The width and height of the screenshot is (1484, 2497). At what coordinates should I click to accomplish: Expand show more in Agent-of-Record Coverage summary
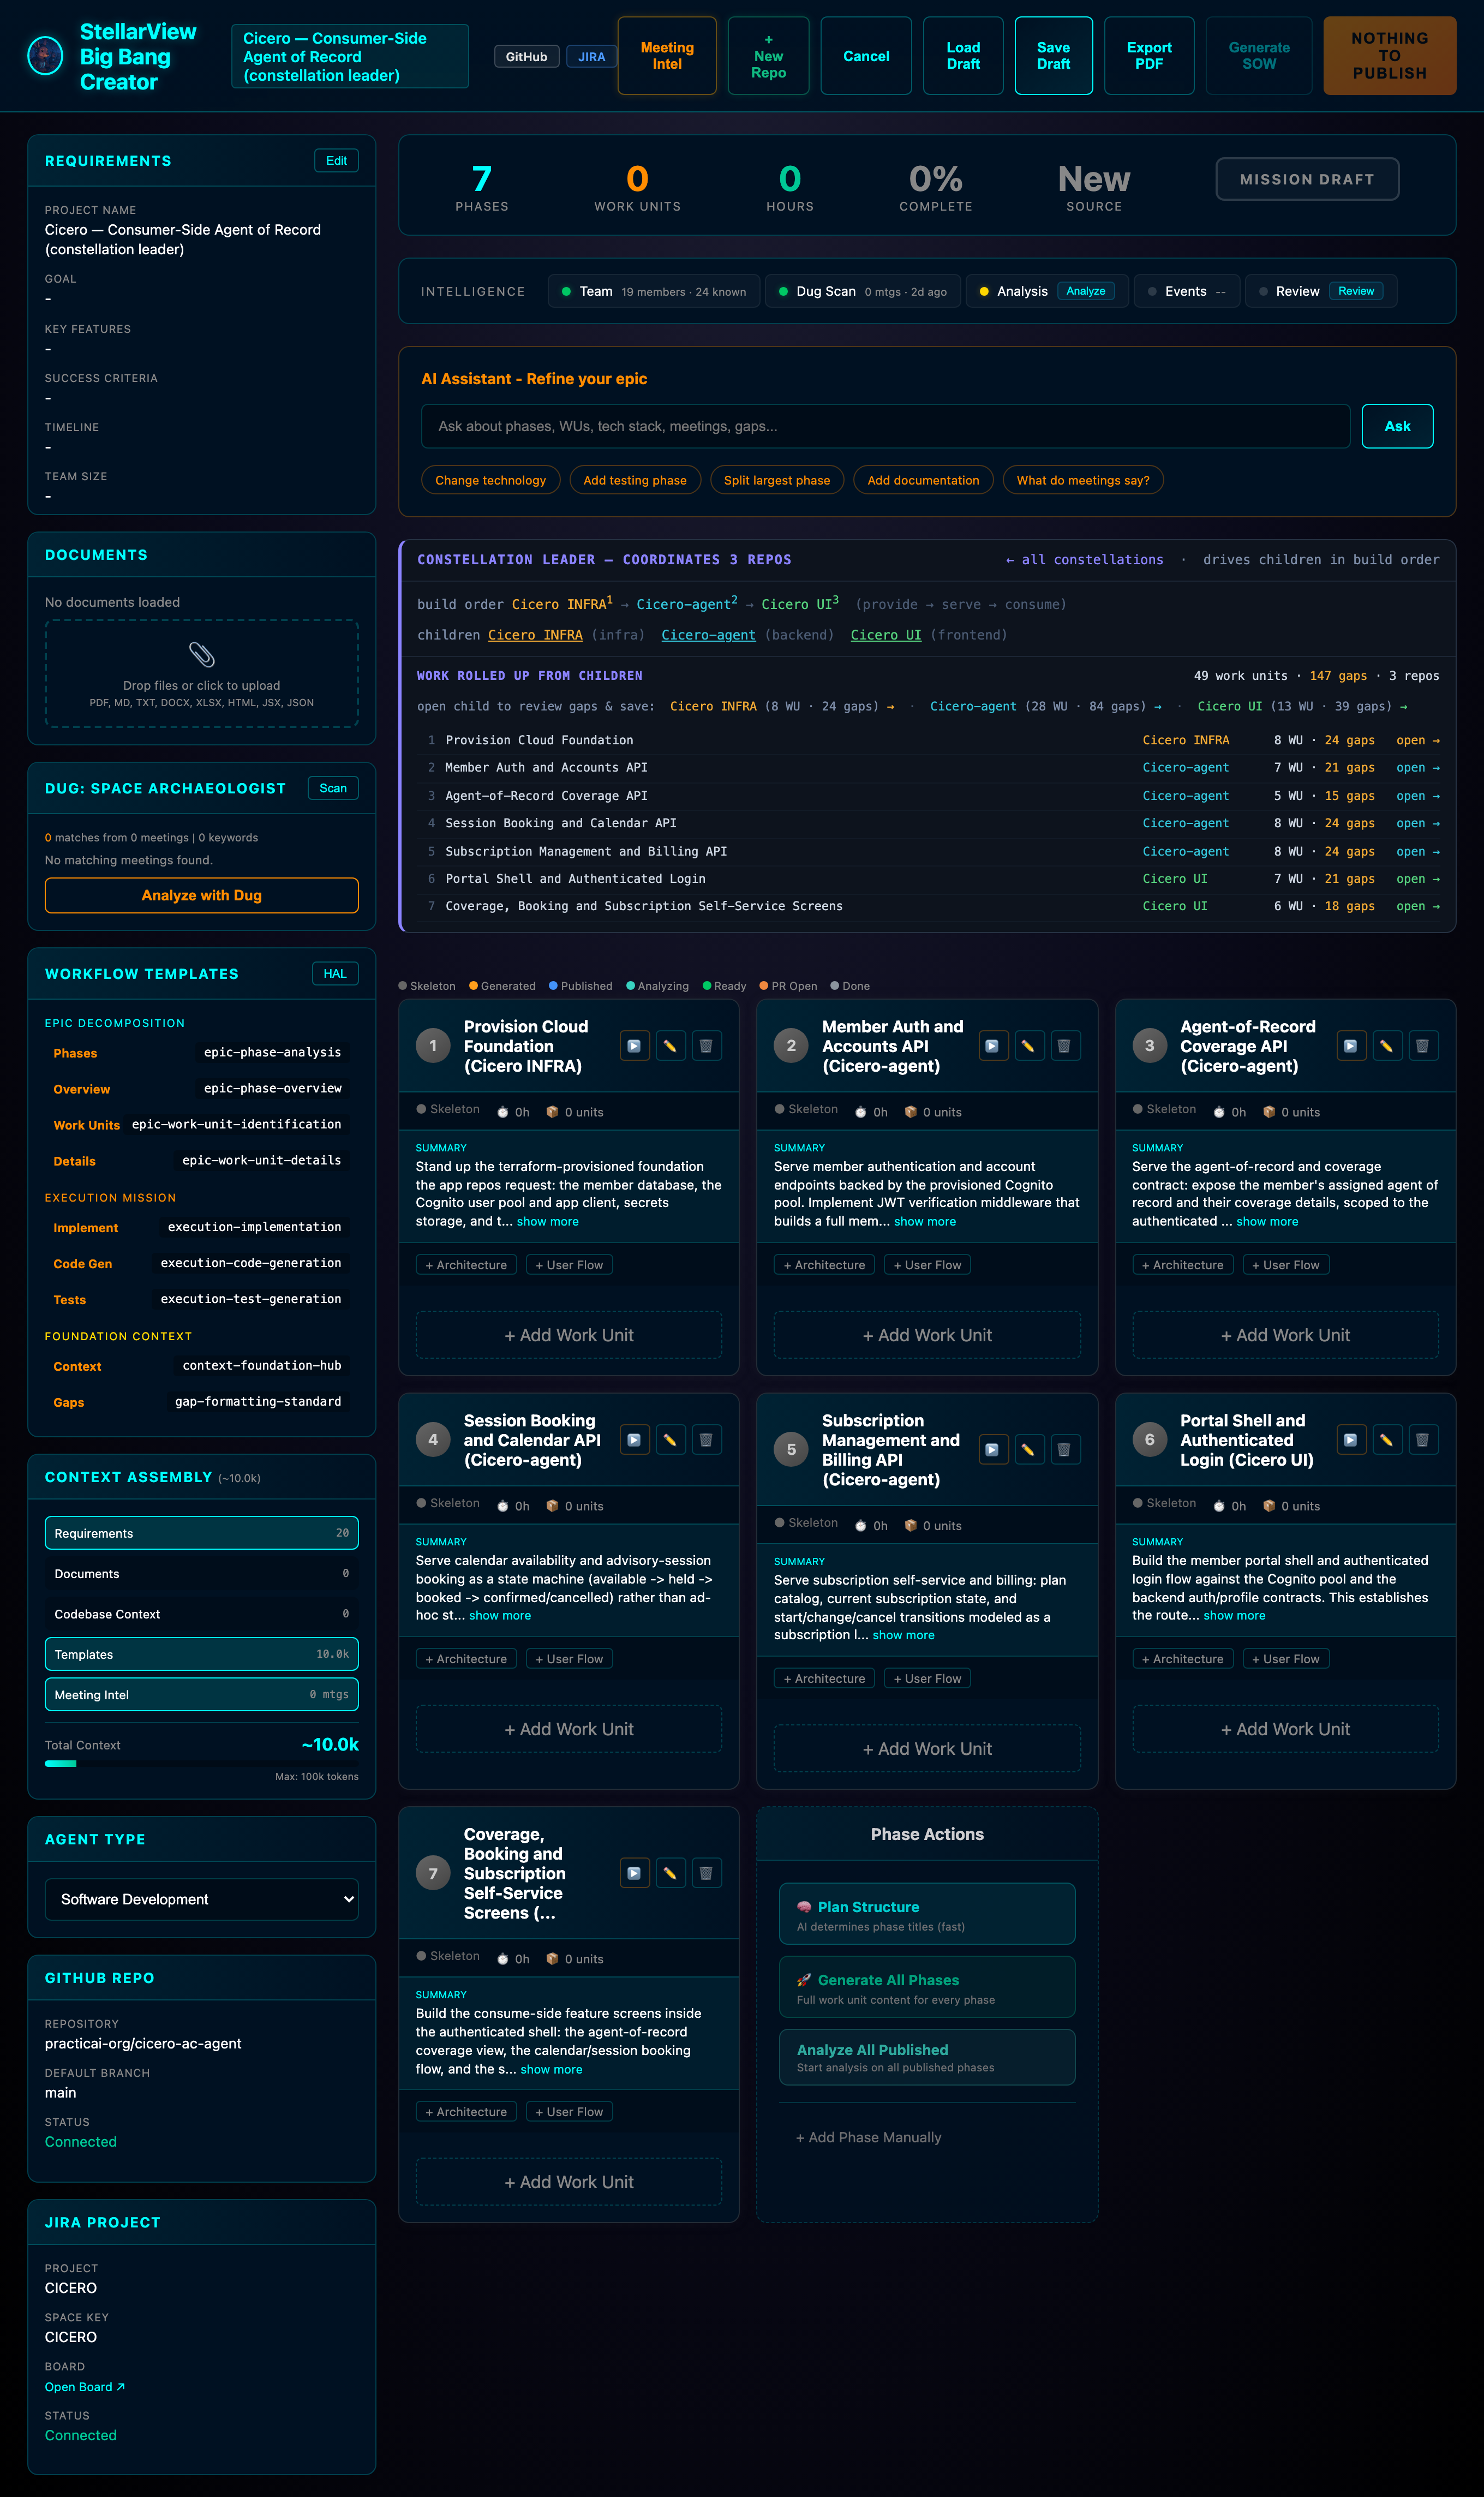(1267, 1222)
